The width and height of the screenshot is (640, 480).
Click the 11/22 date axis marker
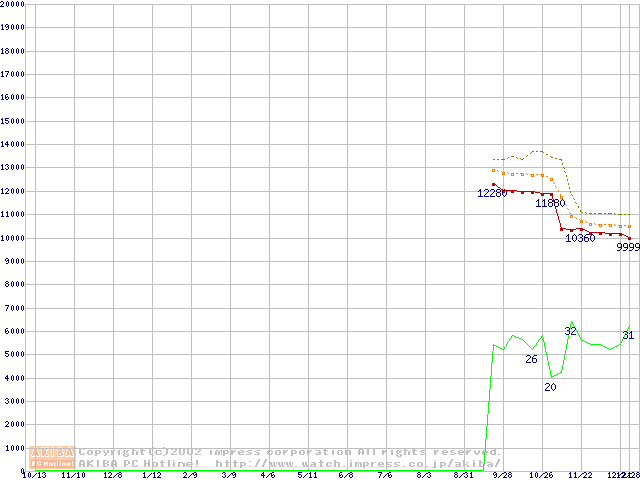581,475
